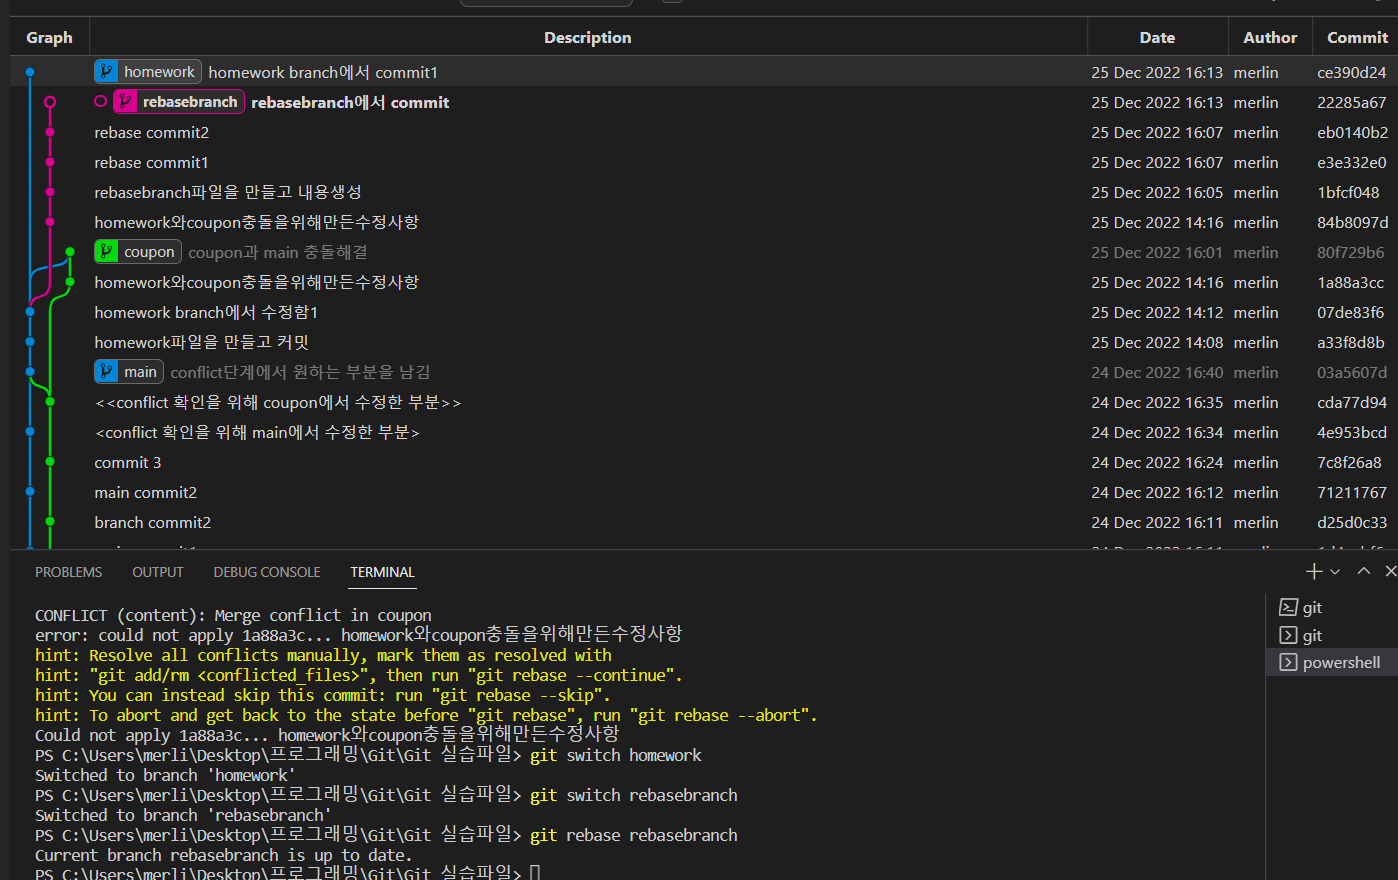Select the graph dot for commit e3e332e0
Screen dimensions: 1398x880
50,162
